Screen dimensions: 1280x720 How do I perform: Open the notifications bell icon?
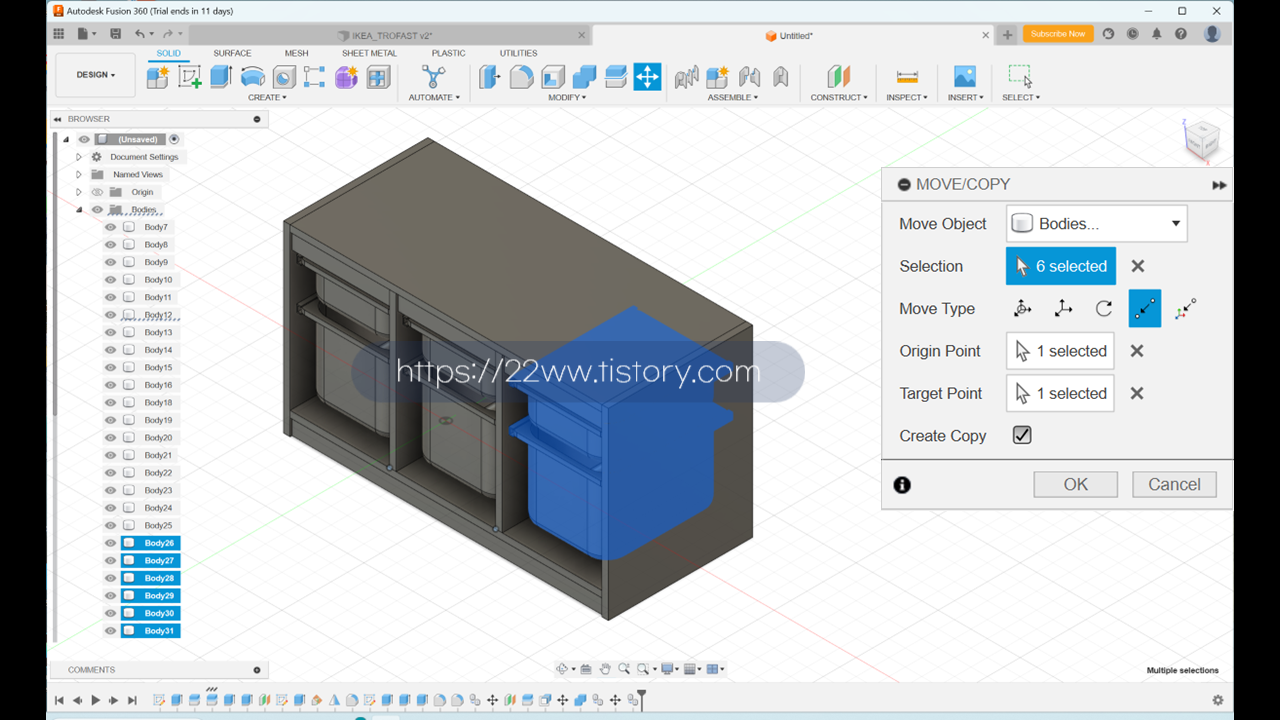click(x=1156, y=34)
